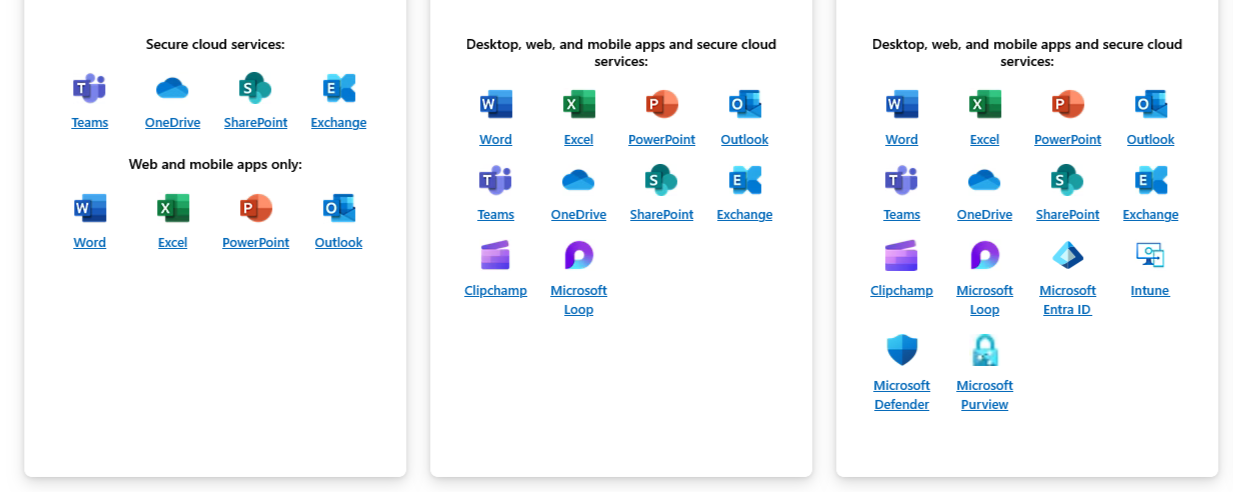Open the Microsoft Entra ID link
The height and width of the screenshot is (492, 1233).
[x=1068, y=300]
